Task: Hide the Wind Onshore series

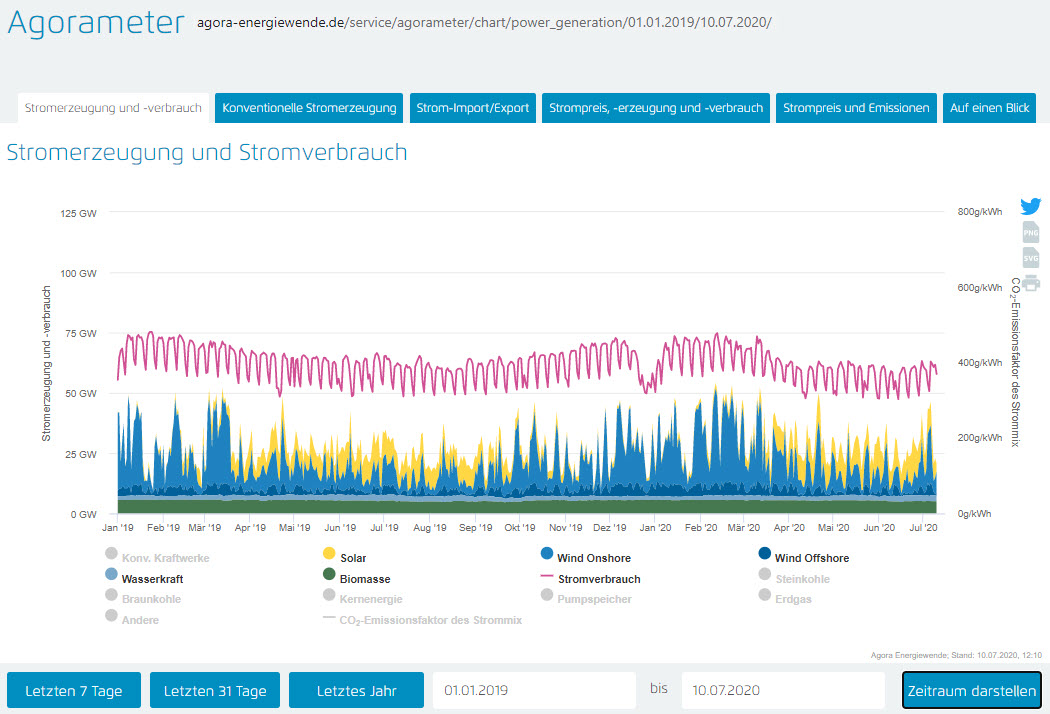Action: click(x=594, y=558)
